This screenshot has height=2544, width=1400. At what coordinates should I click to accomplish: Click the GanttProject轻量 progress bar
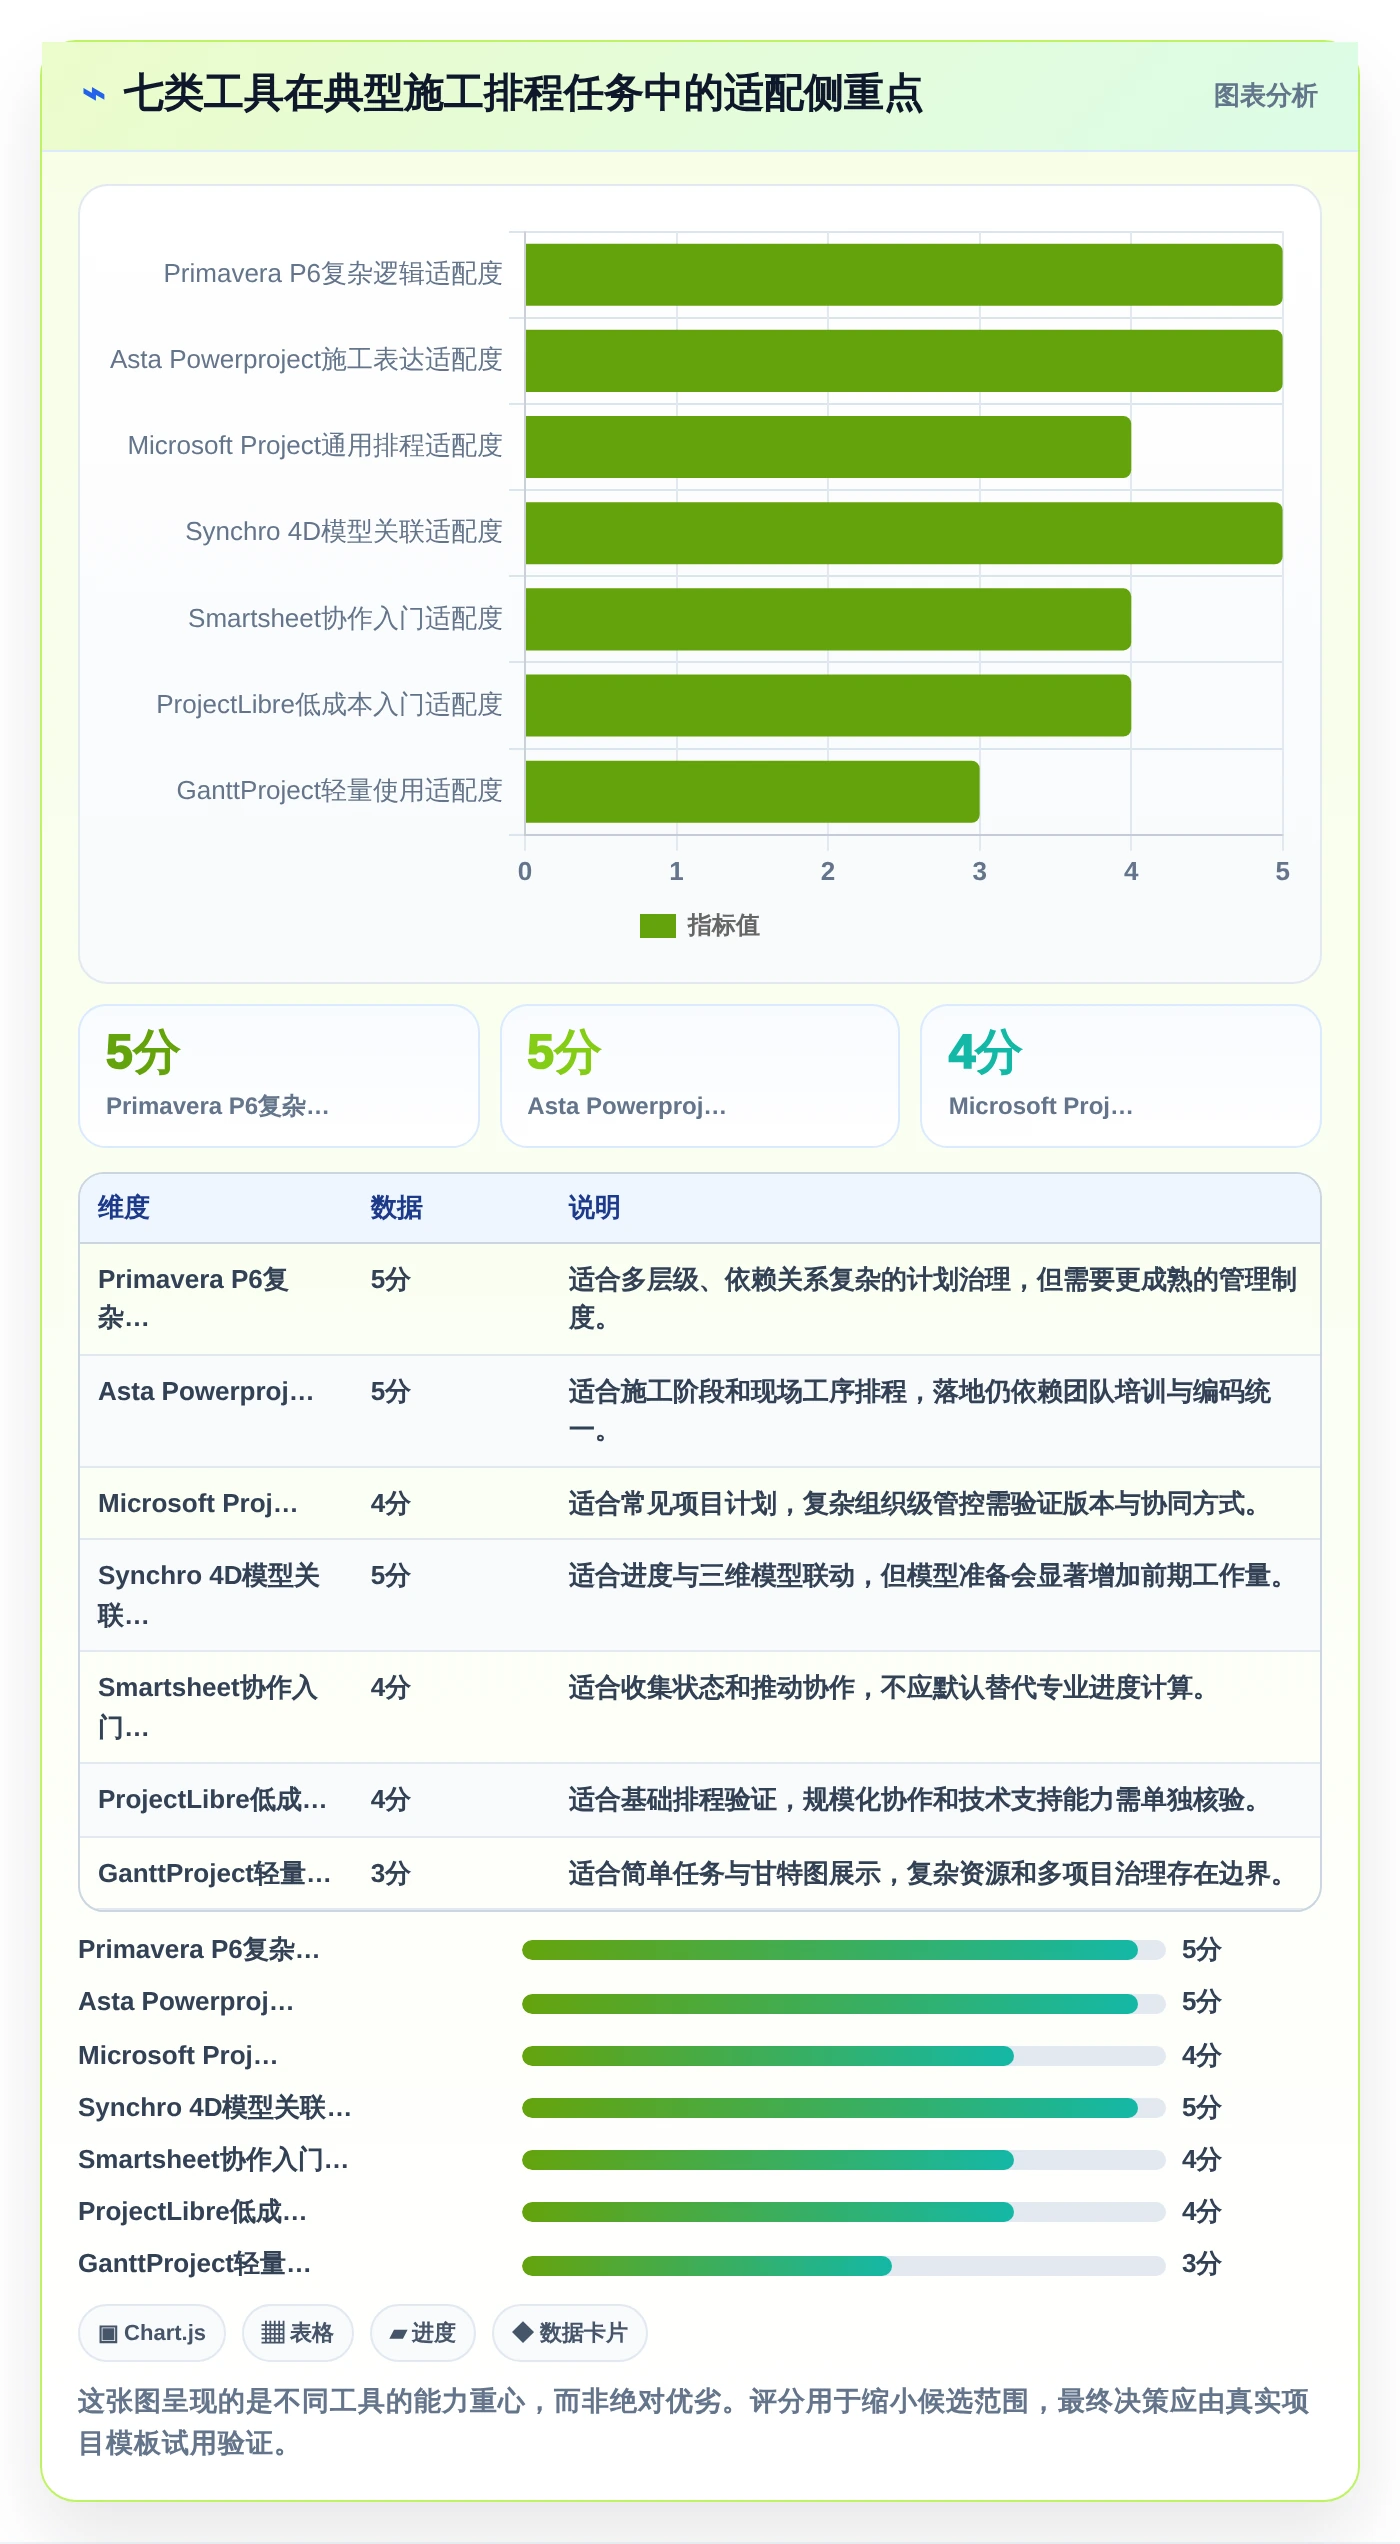point(843,2266)
